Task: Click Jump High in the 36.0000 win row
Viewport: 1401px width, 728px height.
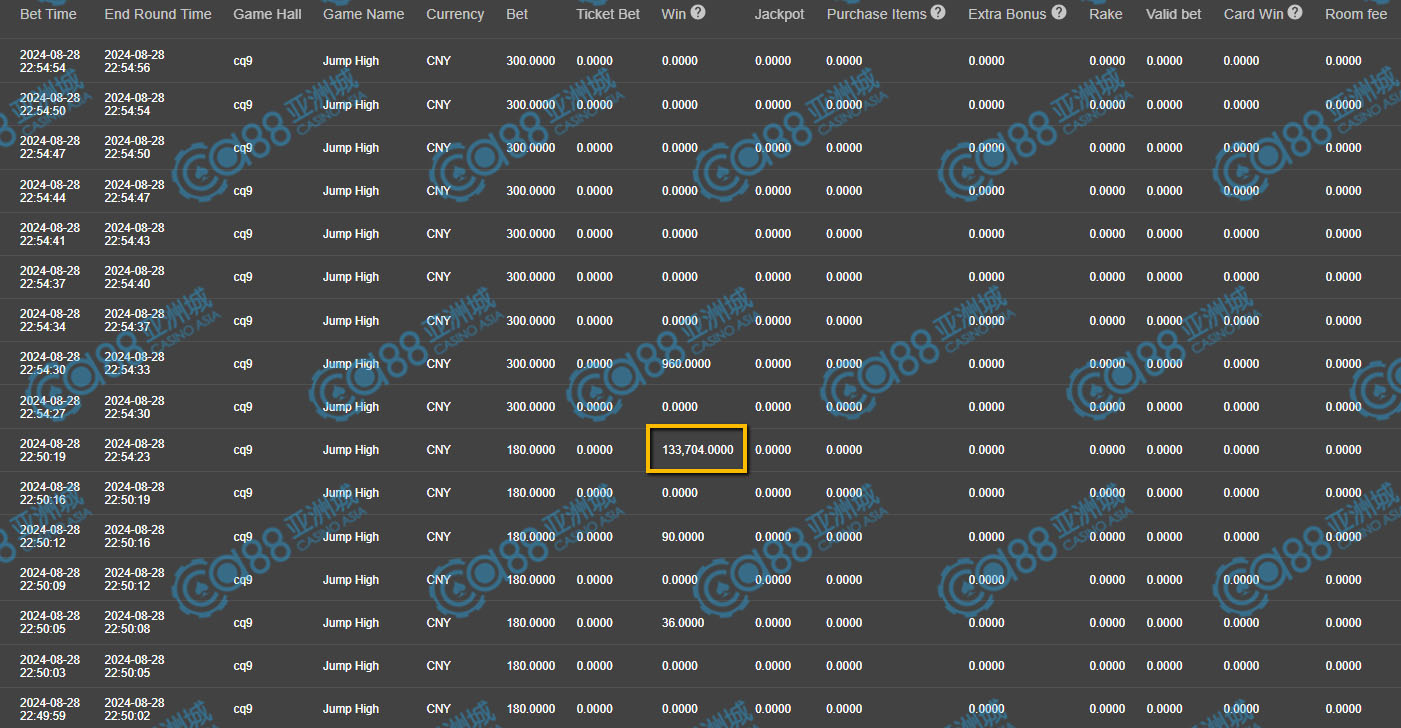Action: point(351,623)
